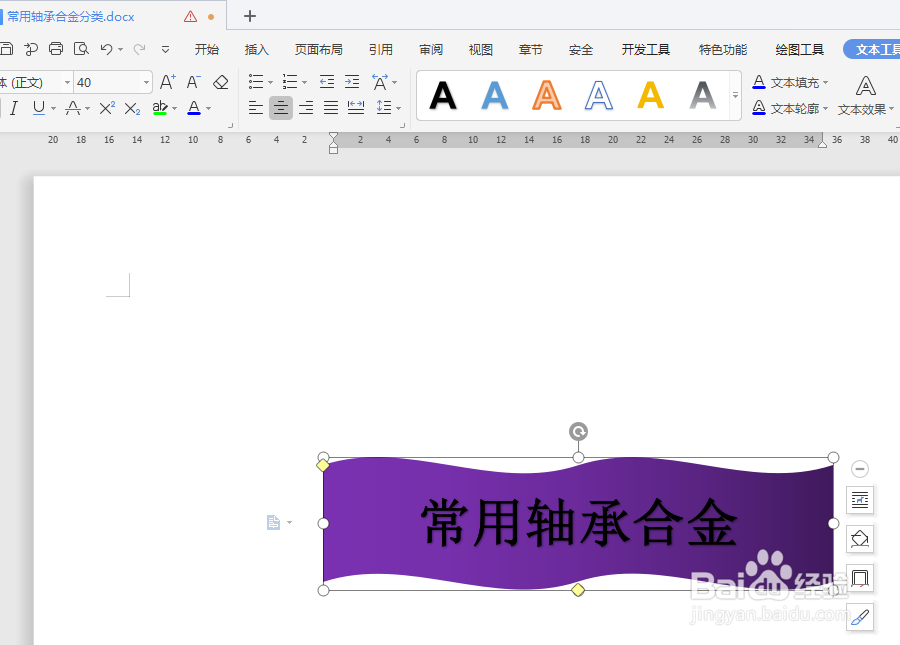
Task: Insert numbered list
Action: tap(290, 82)
